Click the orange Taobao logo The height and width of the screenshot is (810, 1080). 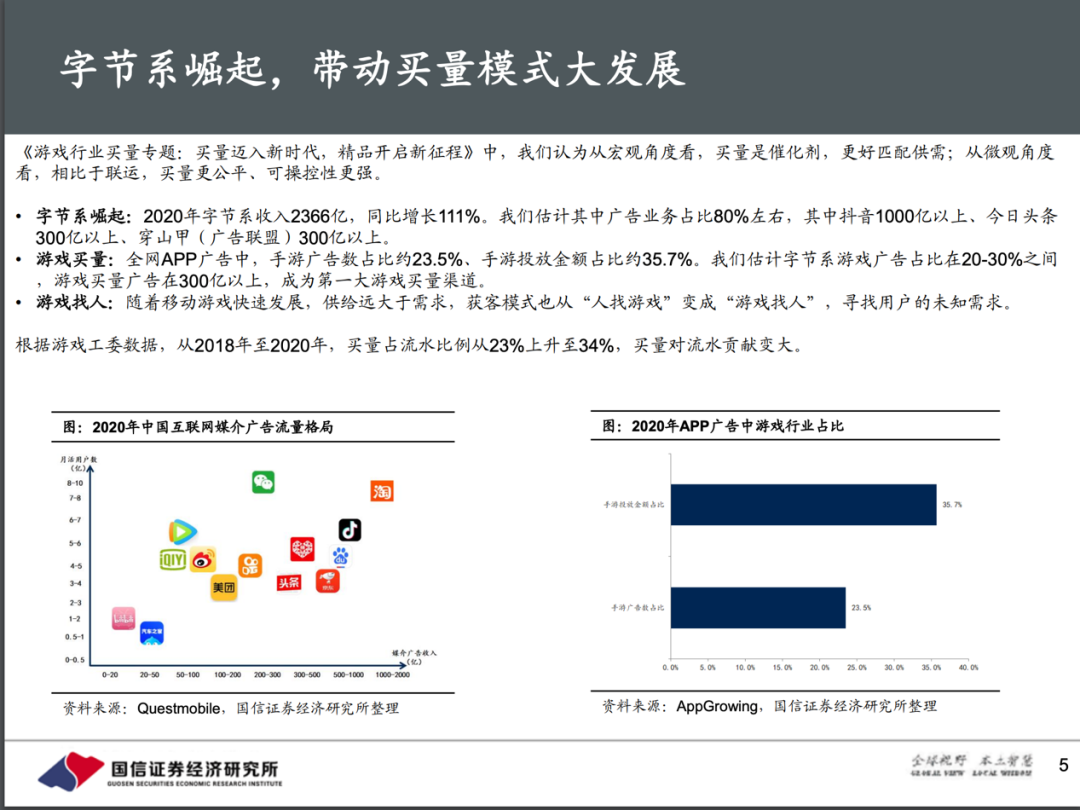click(x=381, y=491)
